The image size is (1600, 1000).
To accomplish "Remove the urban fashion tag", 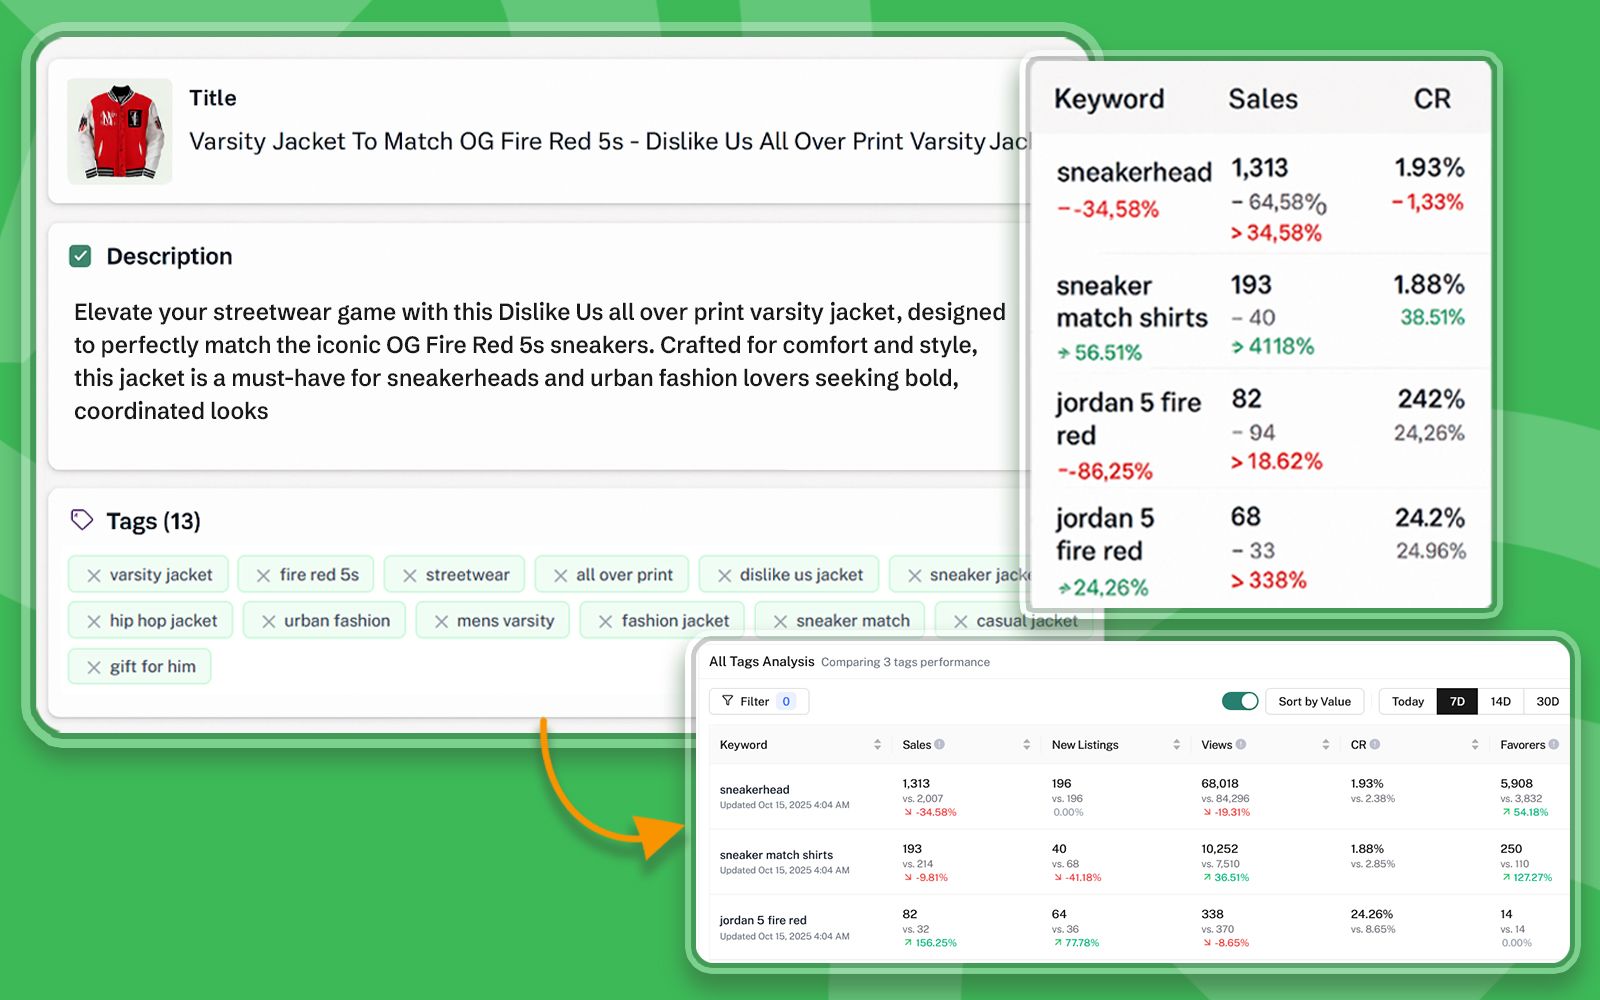I will 269,622.
